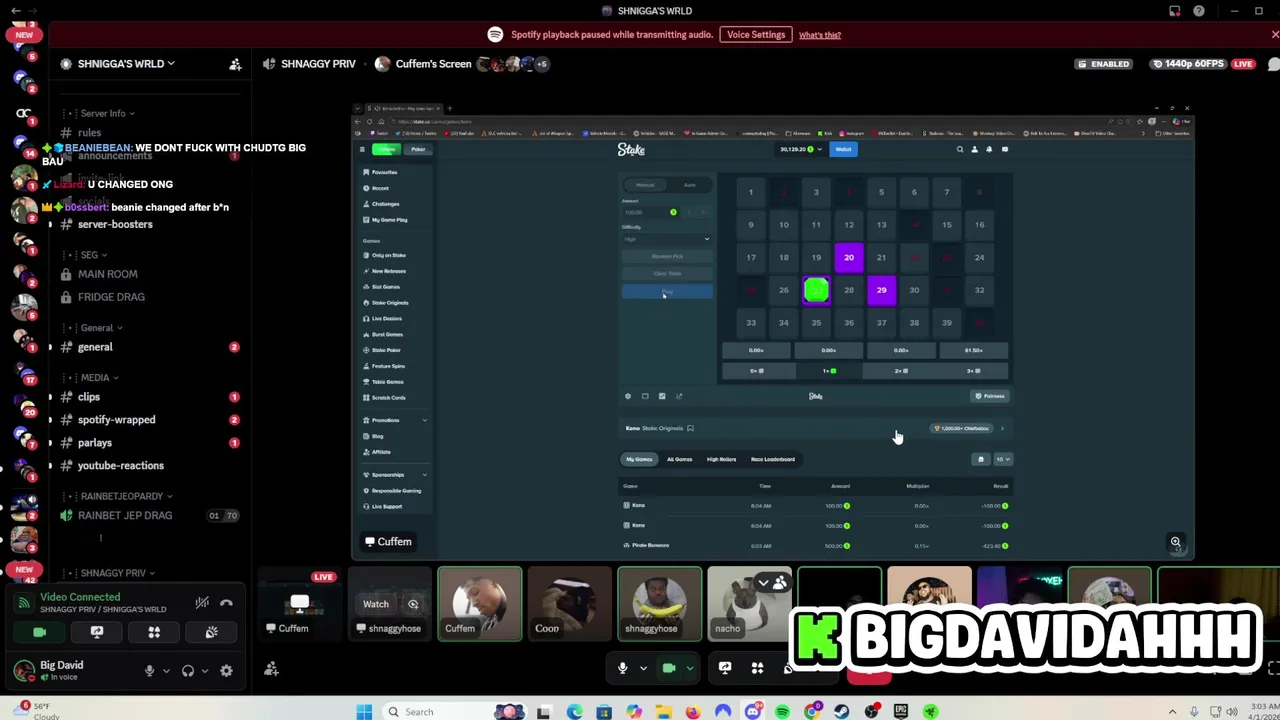
Task: Open Discord user settings gear
Action: pyautogui.click(x=226, y=671)
